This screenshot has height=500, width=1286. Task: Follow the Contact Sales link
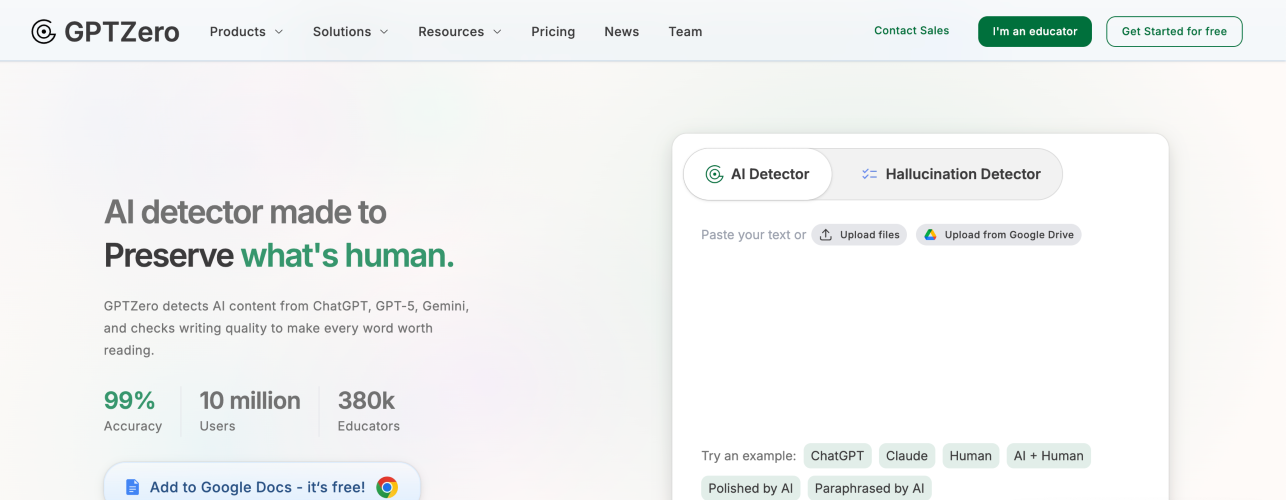click(x=911, y=31)
